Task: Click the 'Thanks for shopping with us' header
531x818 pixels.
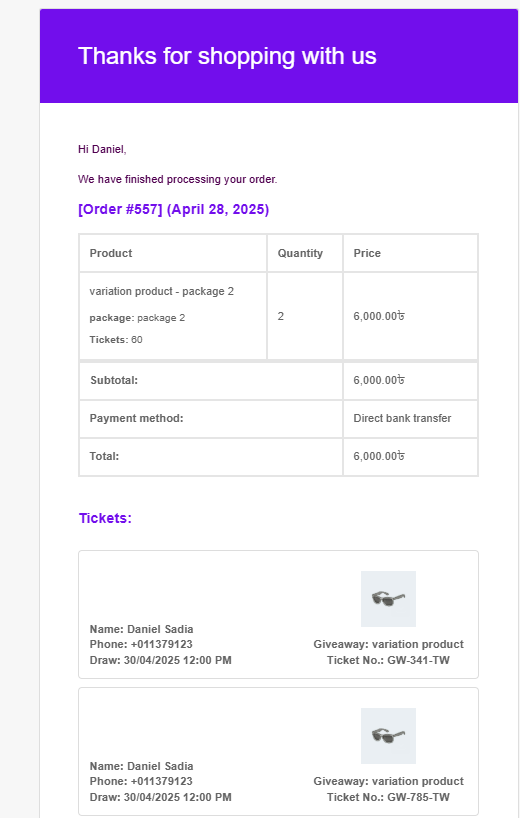Action: click(227, 56)
